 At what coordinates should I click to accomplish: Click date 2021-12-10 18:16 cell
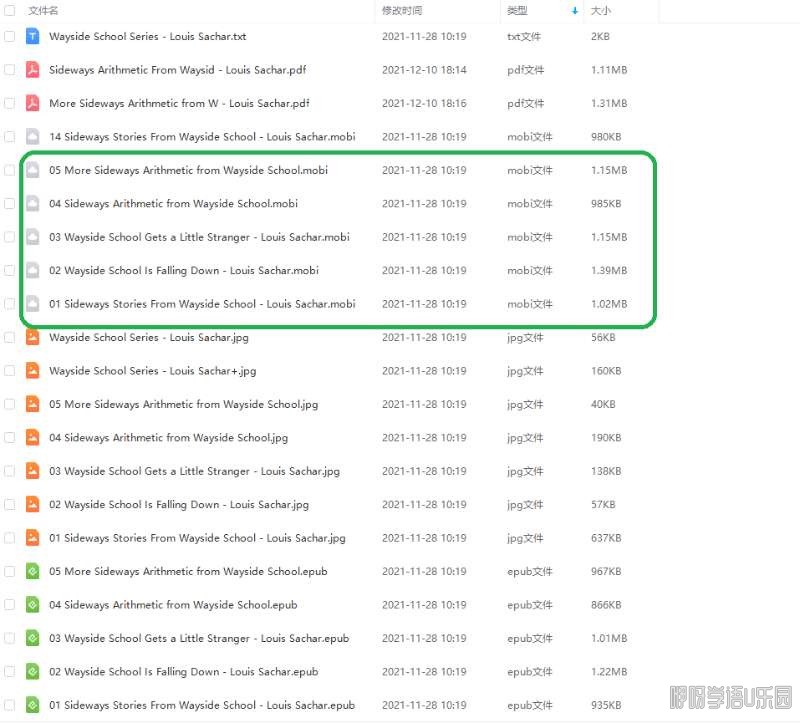[424, 104]
